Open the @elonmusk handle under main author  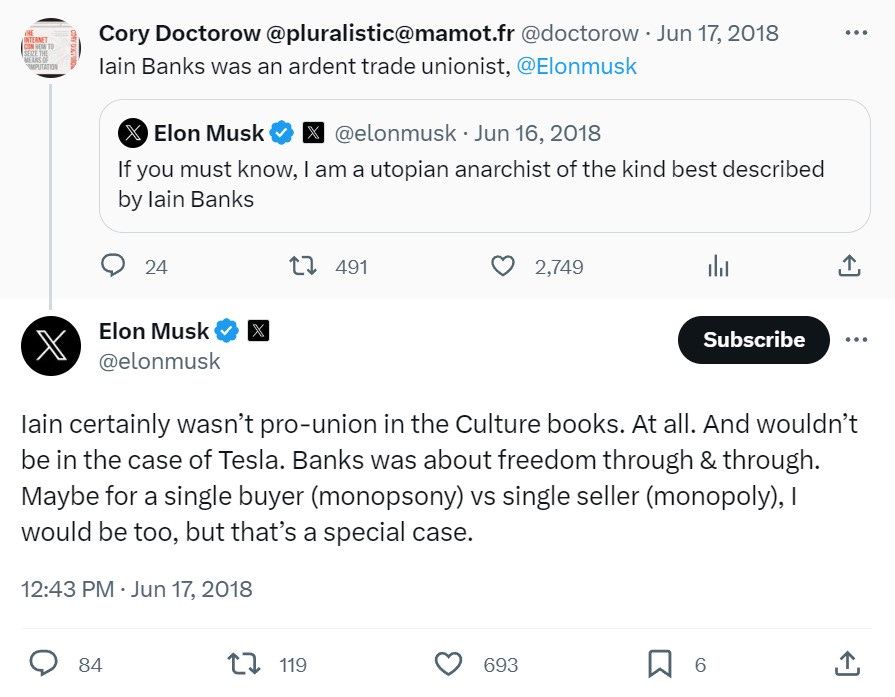[159, 361]
